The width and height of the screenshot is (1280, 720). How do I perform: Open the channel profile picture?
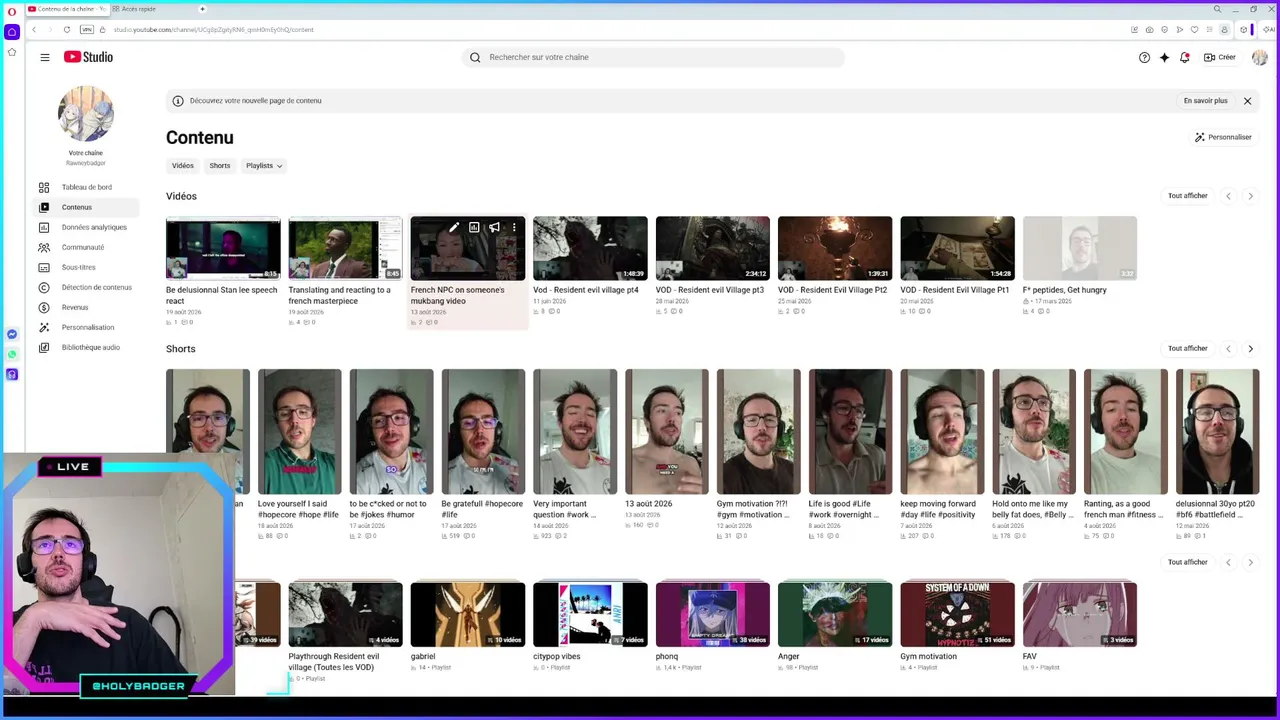tap(86, 114)
